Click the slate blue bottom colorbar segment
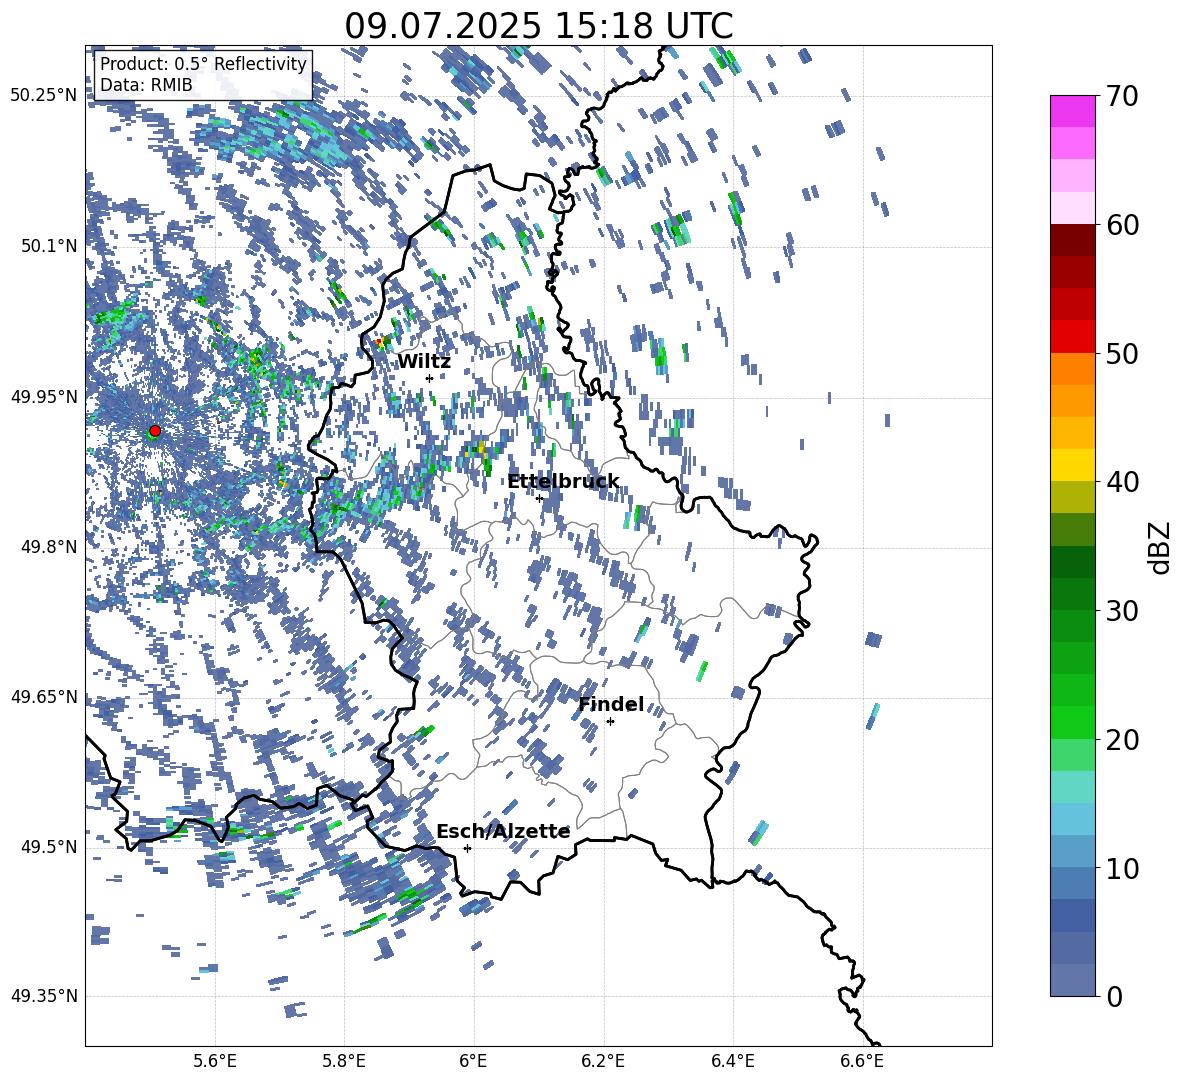 (x=1072, y=980)
